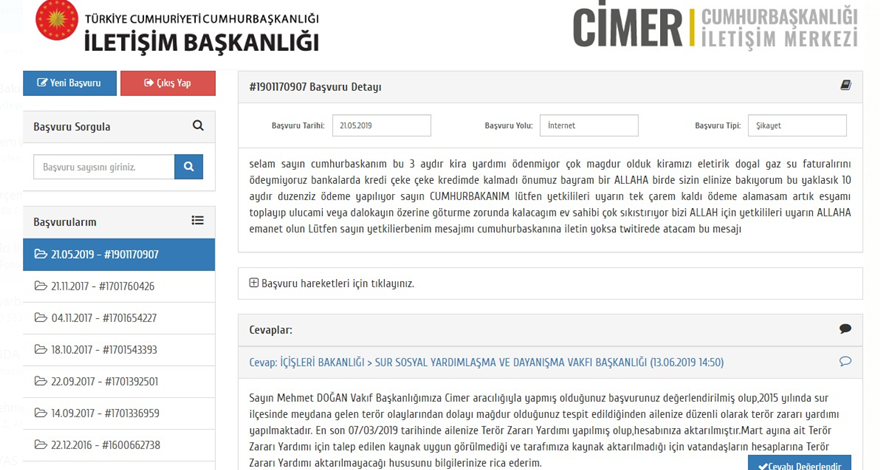Click the Cevaplar: heading text

tap(271, 330)
